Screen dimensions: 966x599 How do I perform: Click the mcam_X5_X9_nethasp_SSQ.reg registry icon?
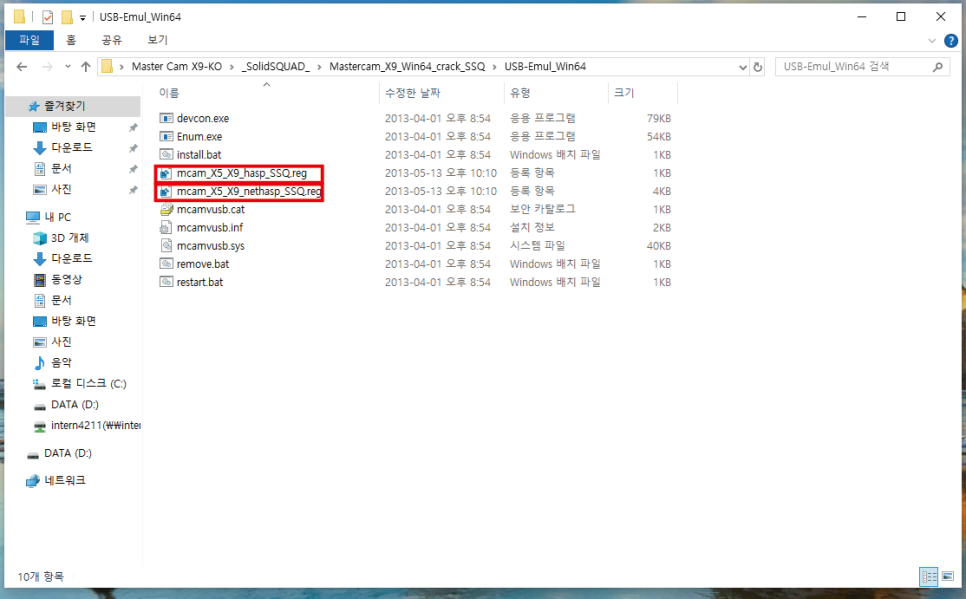[x=166, y=192]
